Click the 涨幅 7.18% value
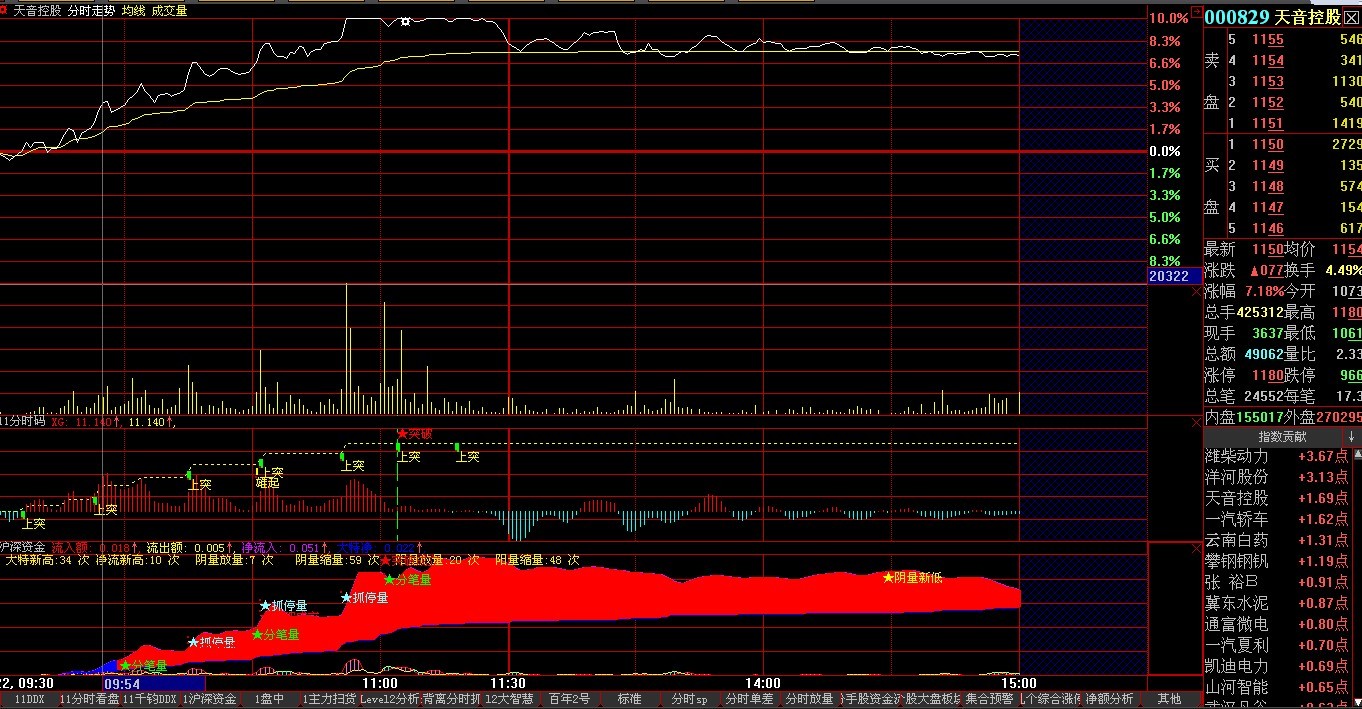The width and height of the screenshot is (1362, 709). pos(1264,291)
